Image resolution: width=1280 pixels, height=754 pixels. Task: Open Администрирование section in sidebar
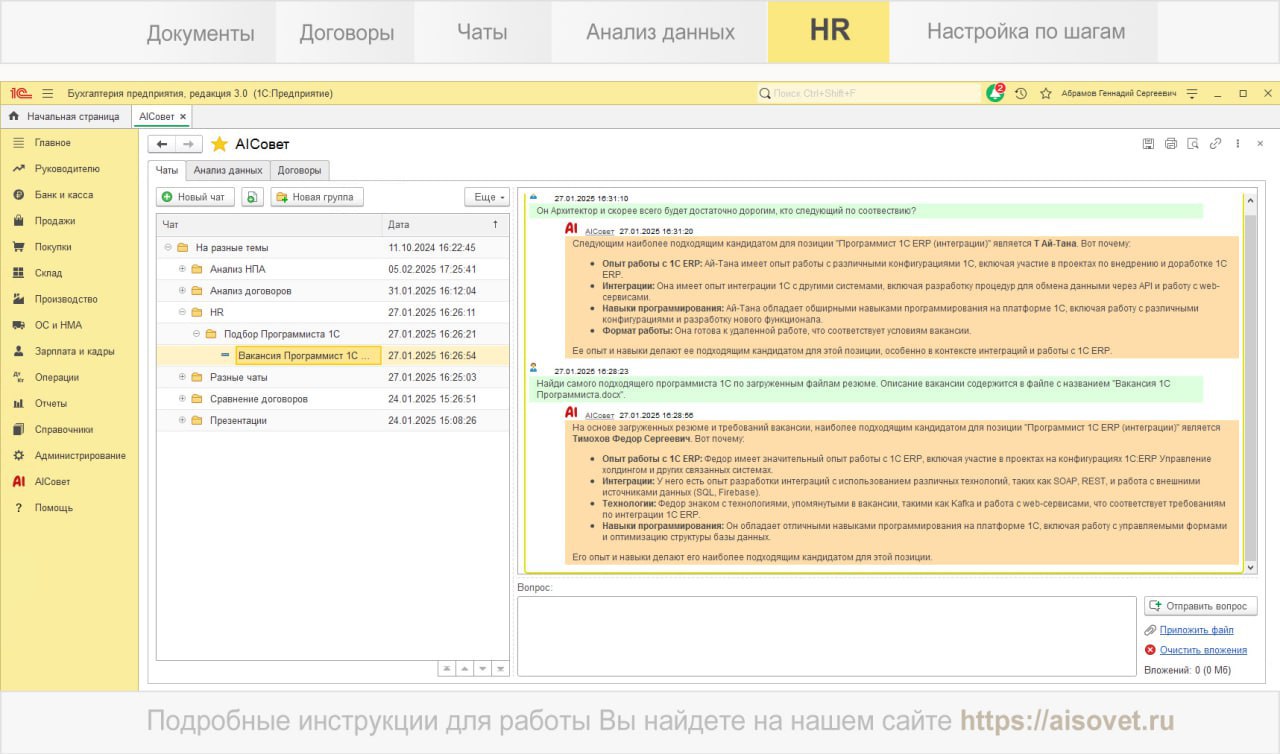click(80, 455)
